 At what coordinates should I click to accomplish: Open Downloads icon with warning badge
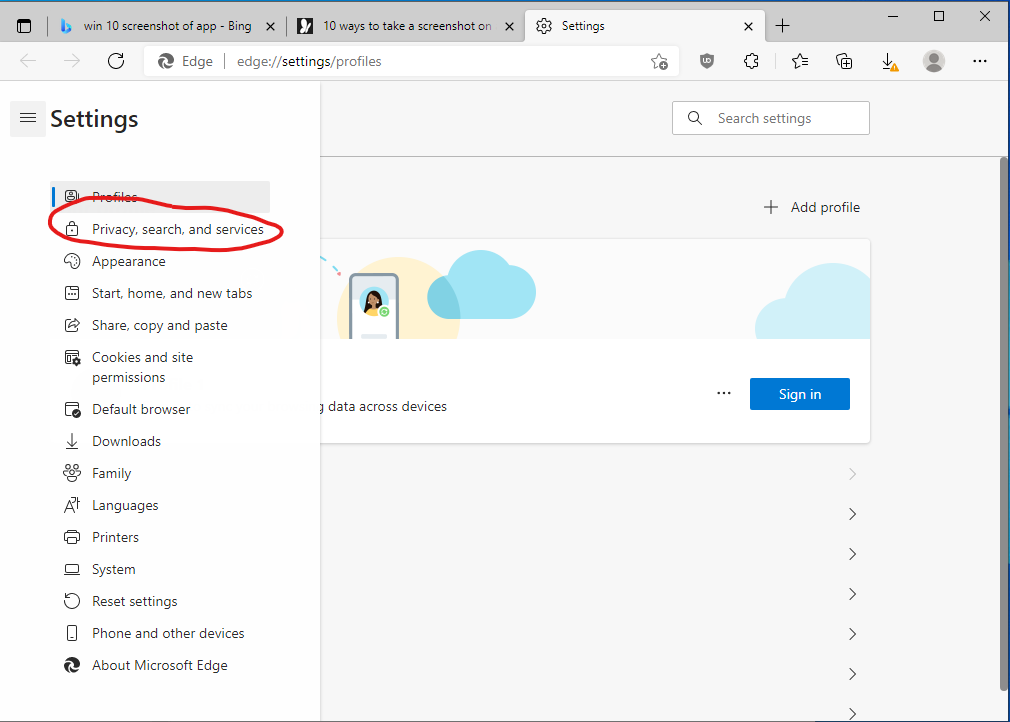pos(889,62)
